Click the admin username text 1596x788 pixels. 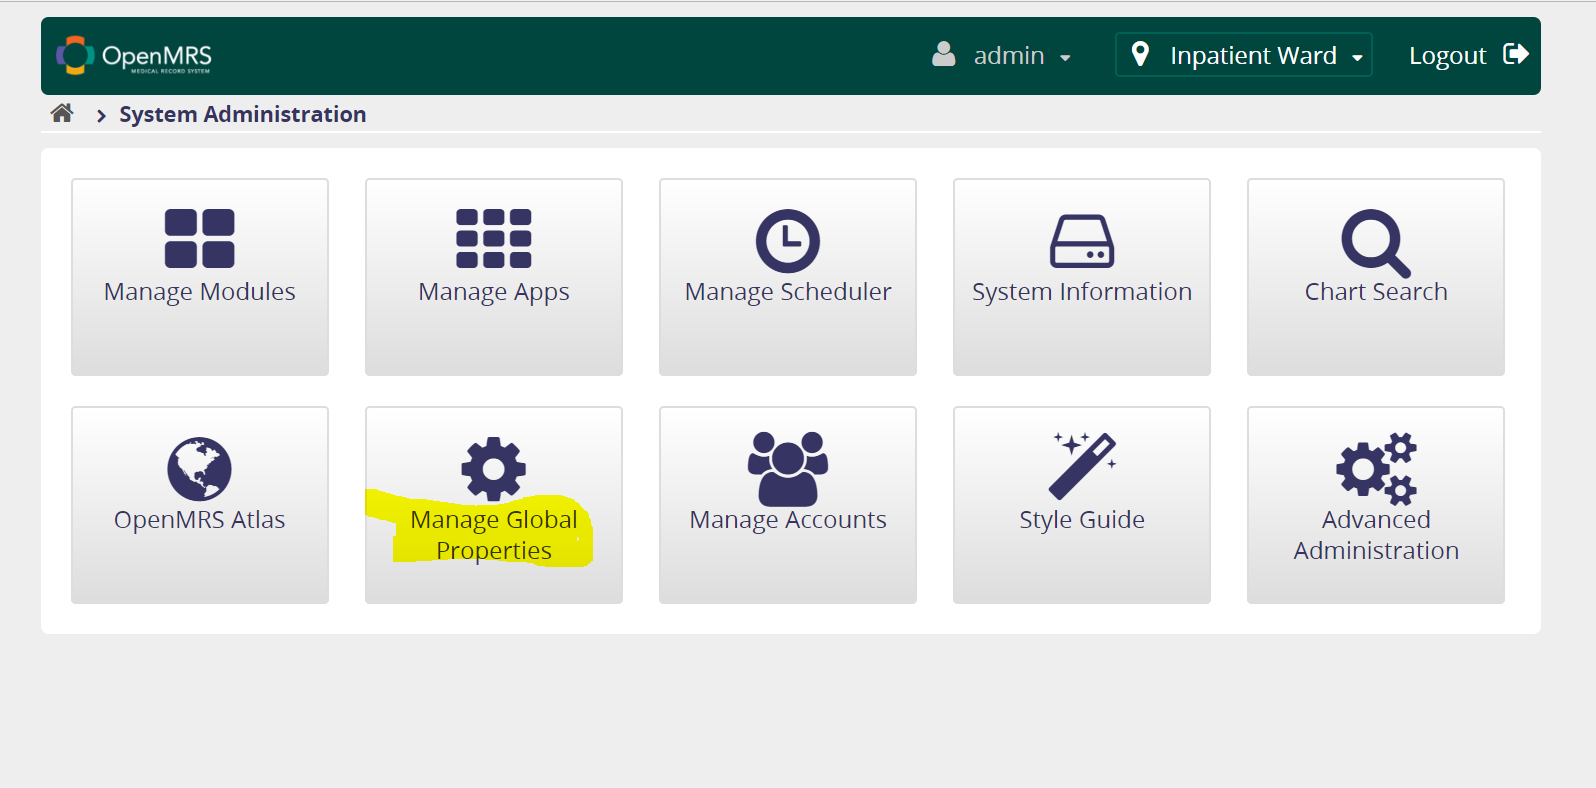click(x=1009, y=56)
